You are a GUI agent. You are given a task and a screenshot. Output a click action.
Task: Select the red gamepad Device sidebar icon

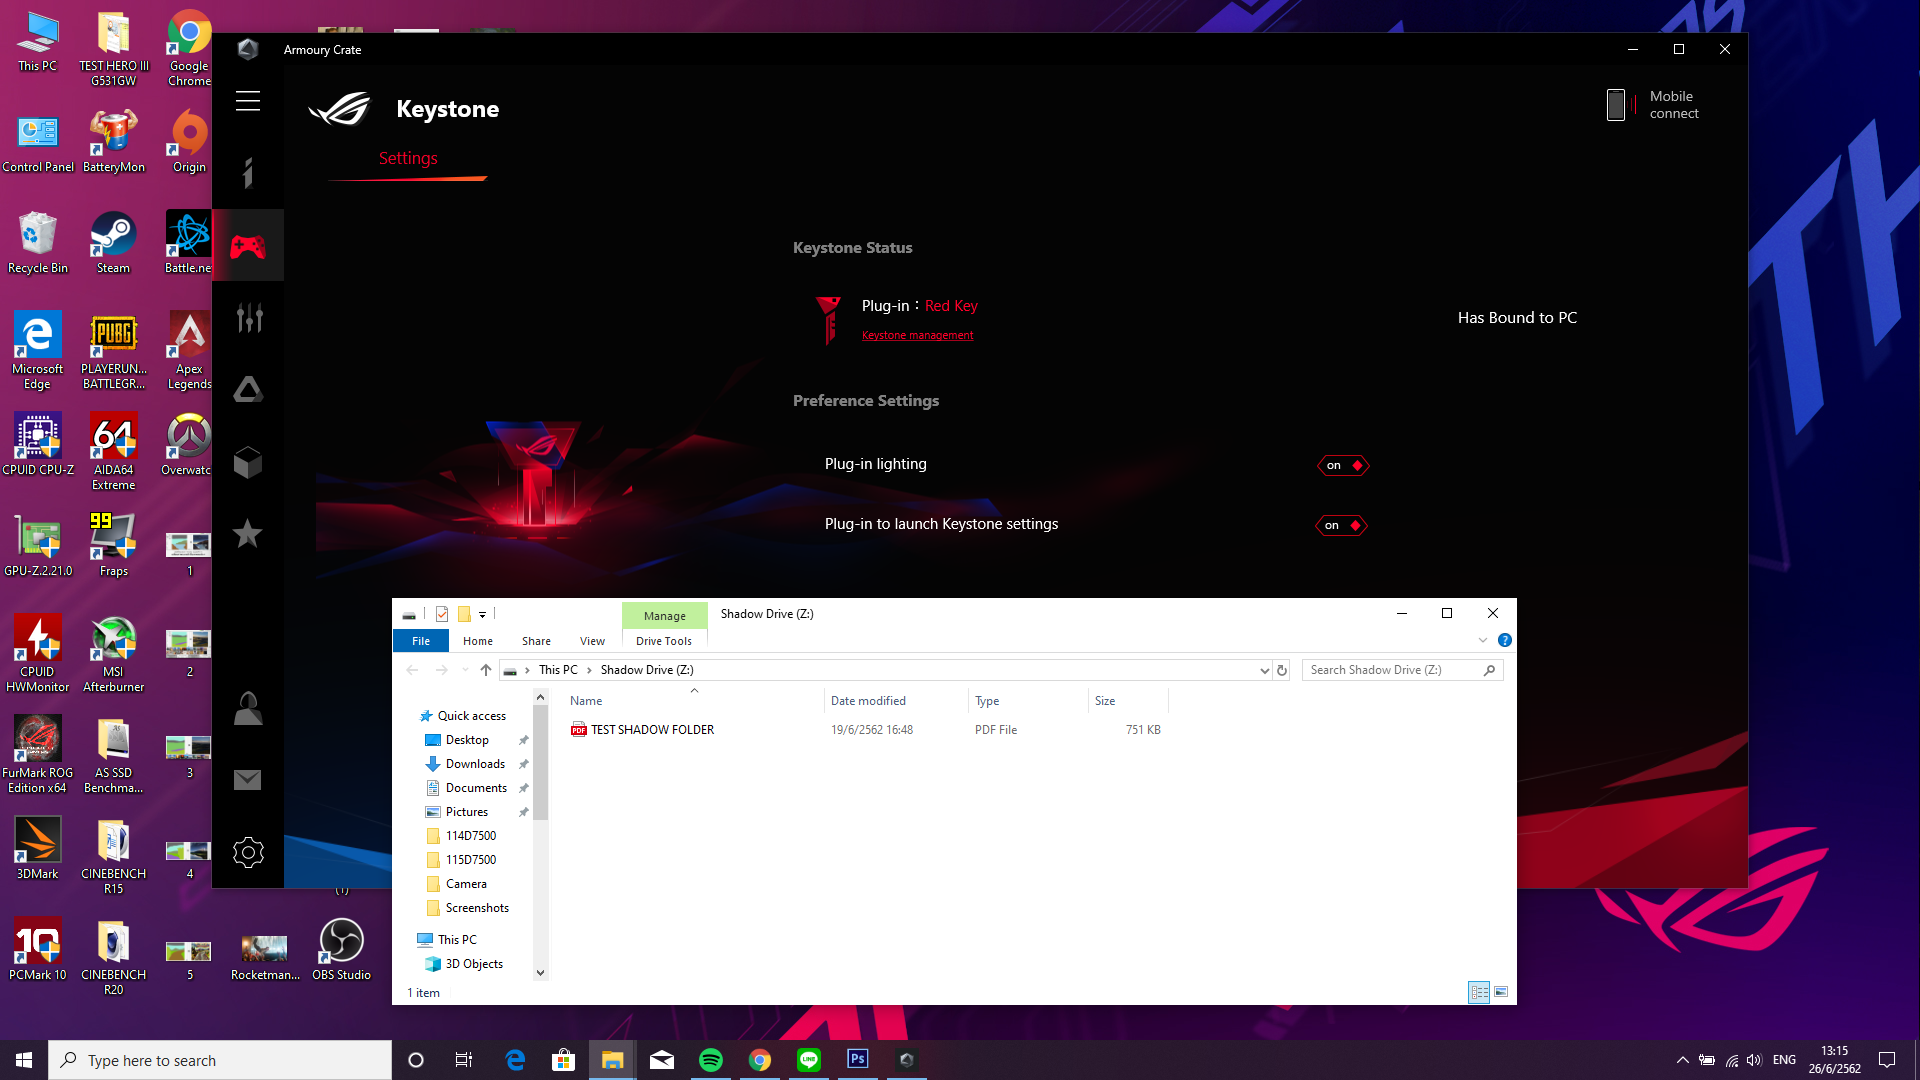tap(248, 246)
